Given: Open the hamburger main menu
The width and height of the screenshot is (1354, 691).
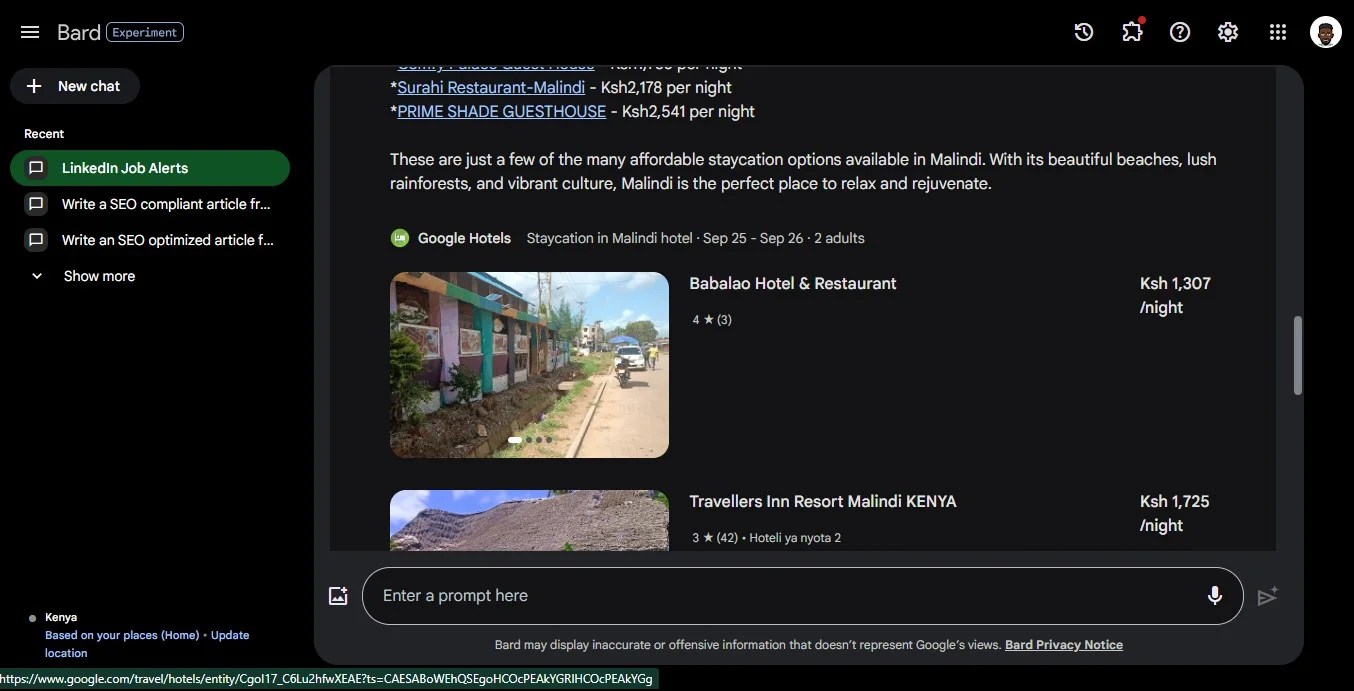Looking at the screenshot, I should click(30, 32).
